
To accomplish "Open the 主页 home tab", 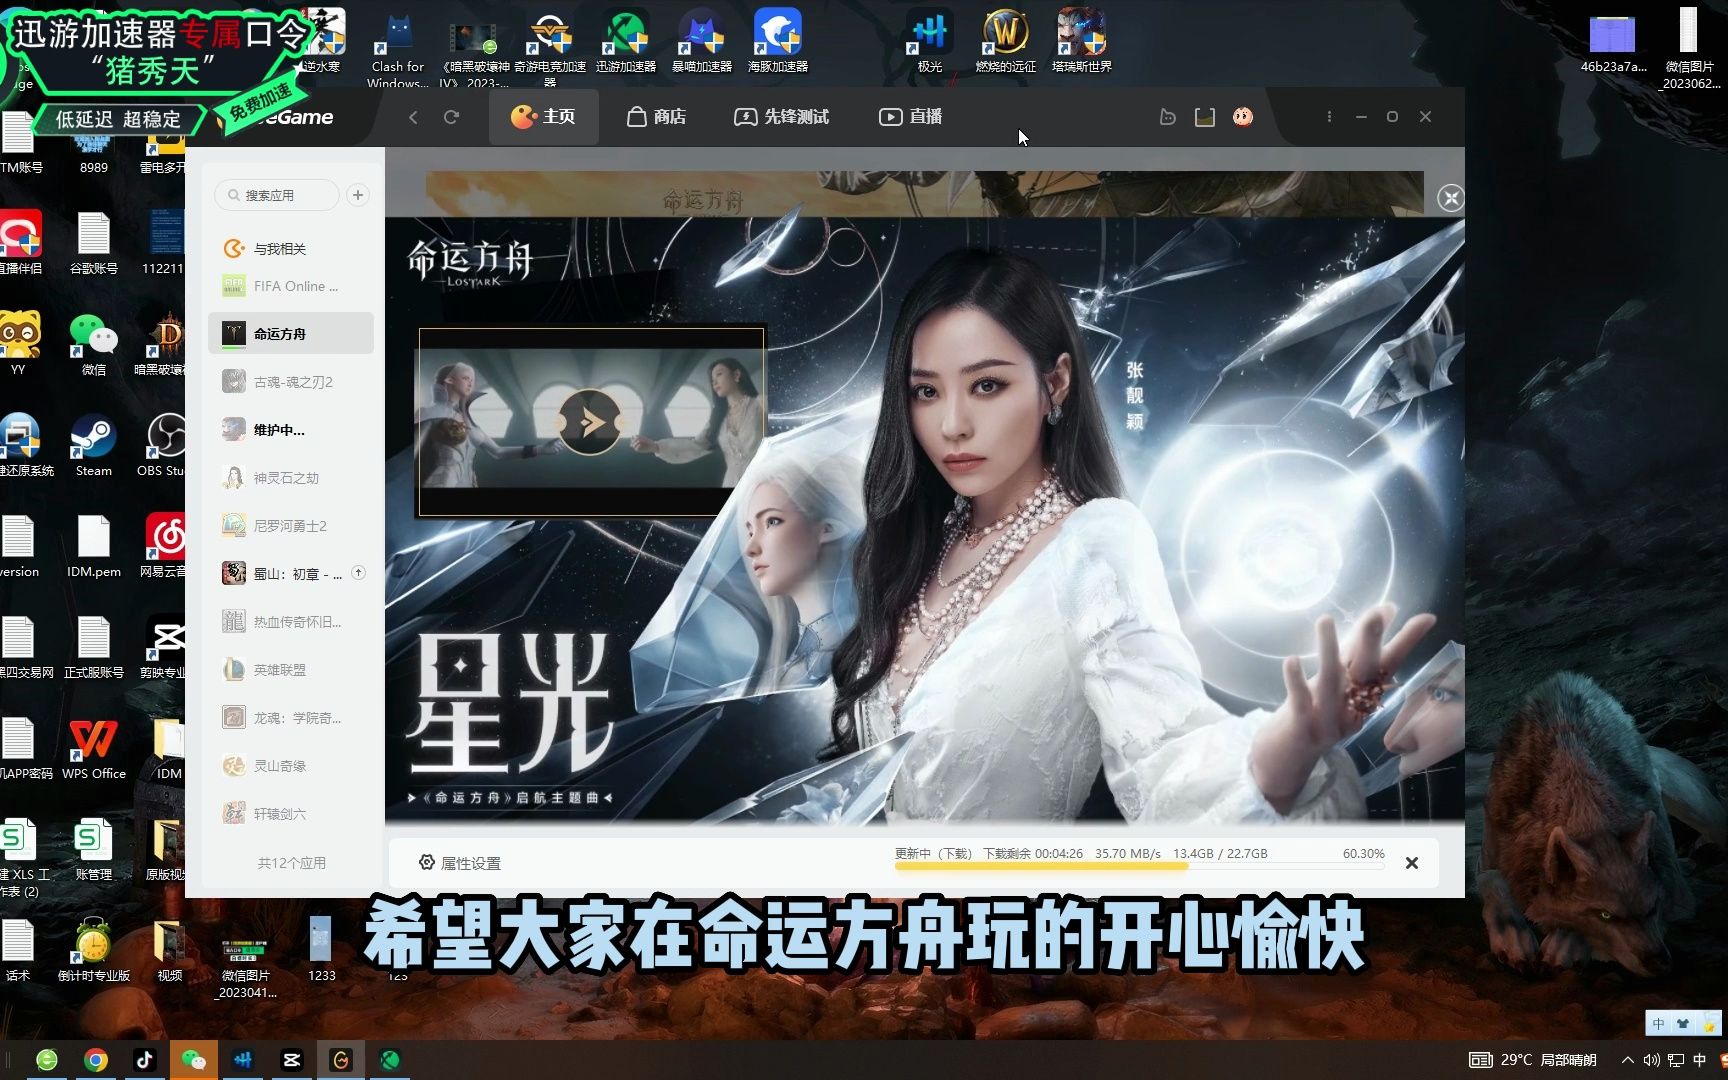I will [x=543, y=117].
